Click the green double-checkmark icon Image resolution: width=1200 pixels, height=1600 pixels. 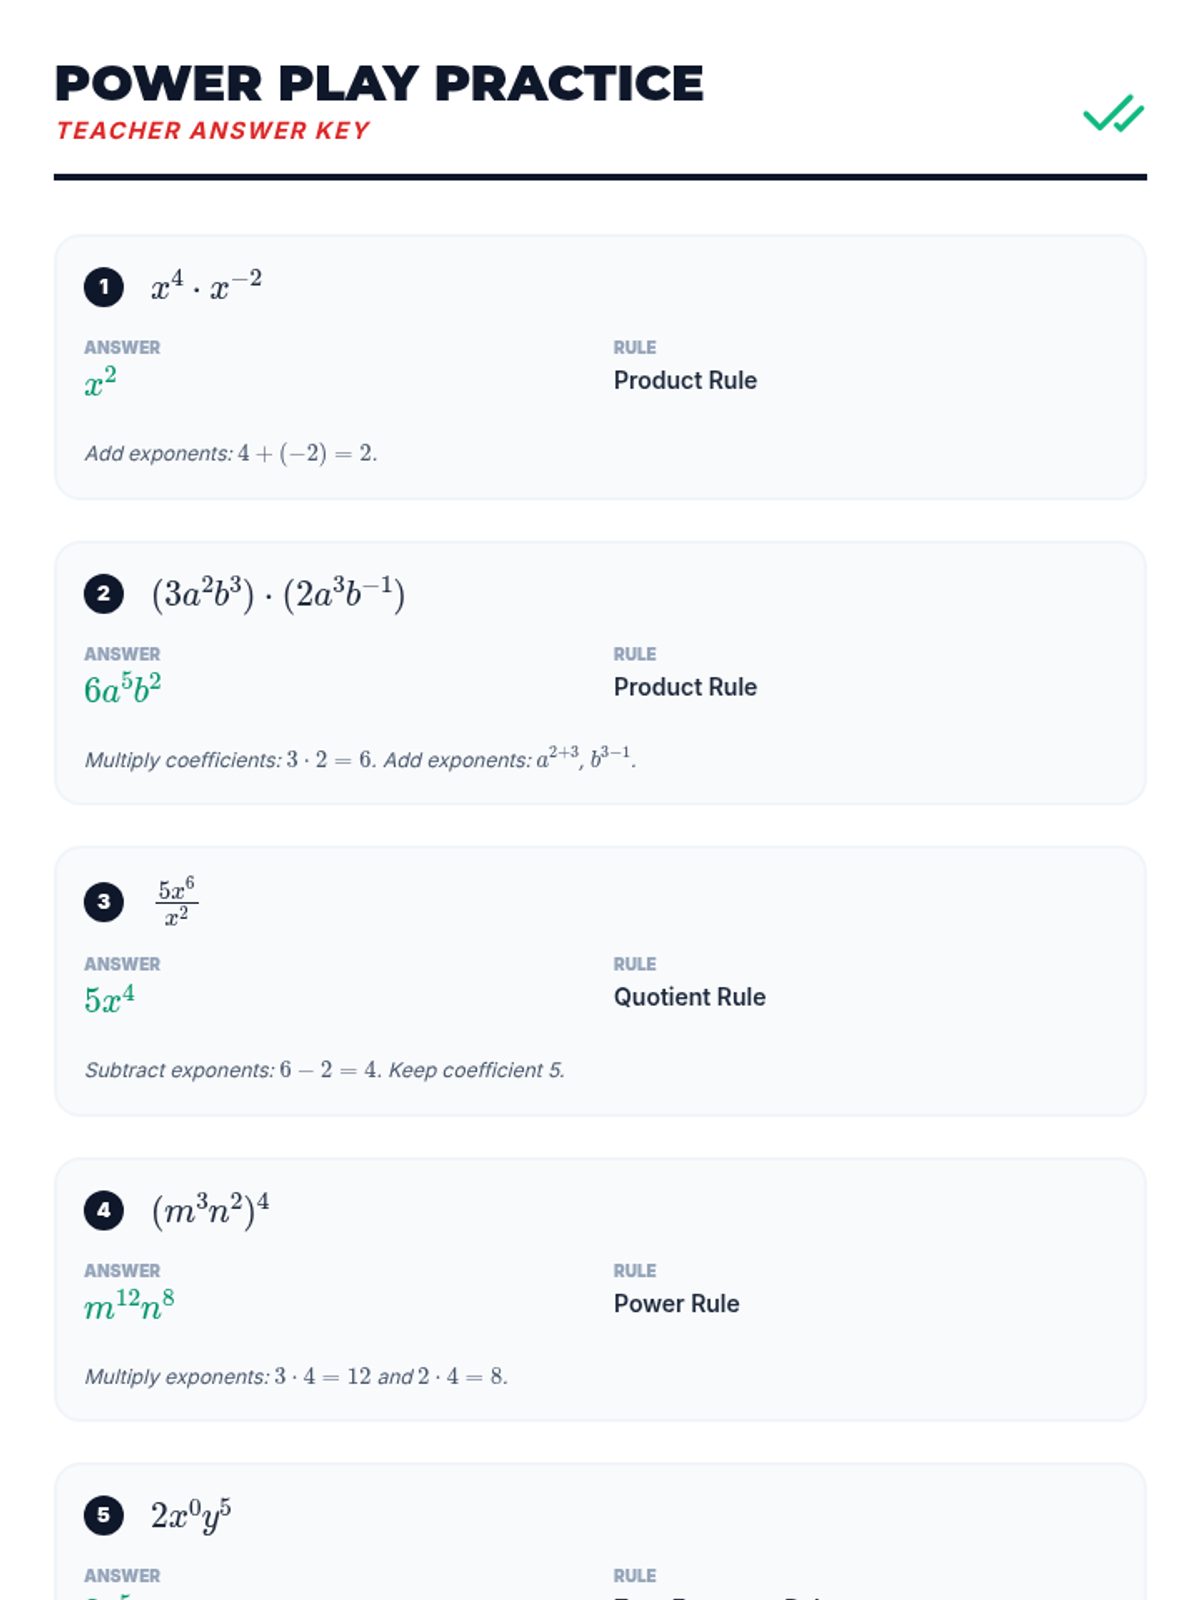(1113, 114)
